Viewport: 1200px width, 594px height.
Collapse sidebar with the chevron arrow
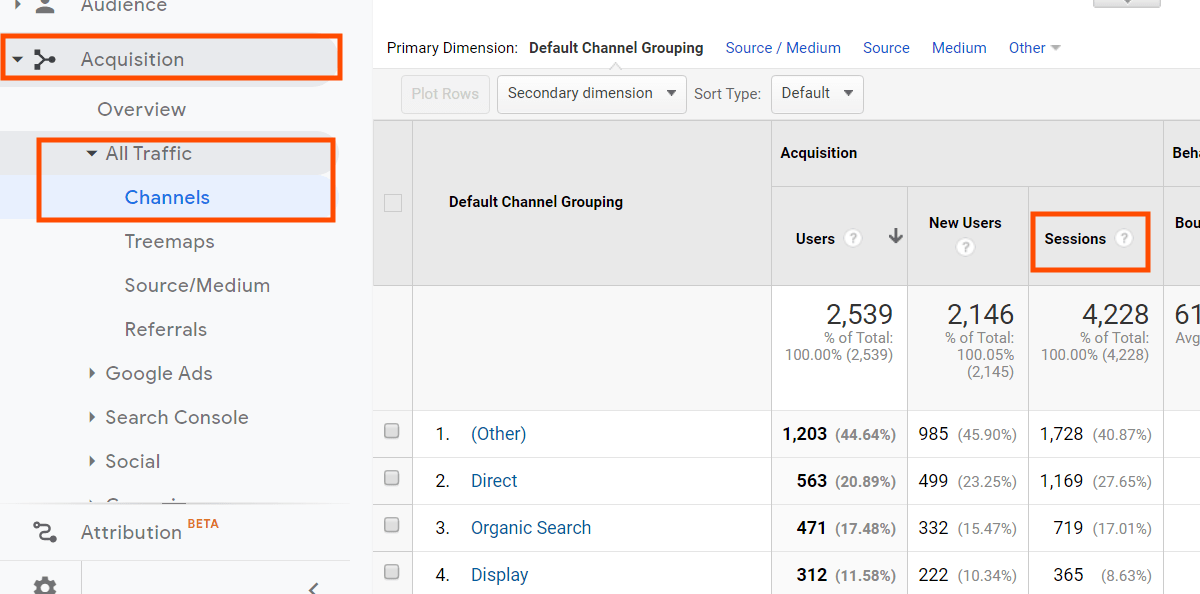pyautogui.click(x=313, y=587)
